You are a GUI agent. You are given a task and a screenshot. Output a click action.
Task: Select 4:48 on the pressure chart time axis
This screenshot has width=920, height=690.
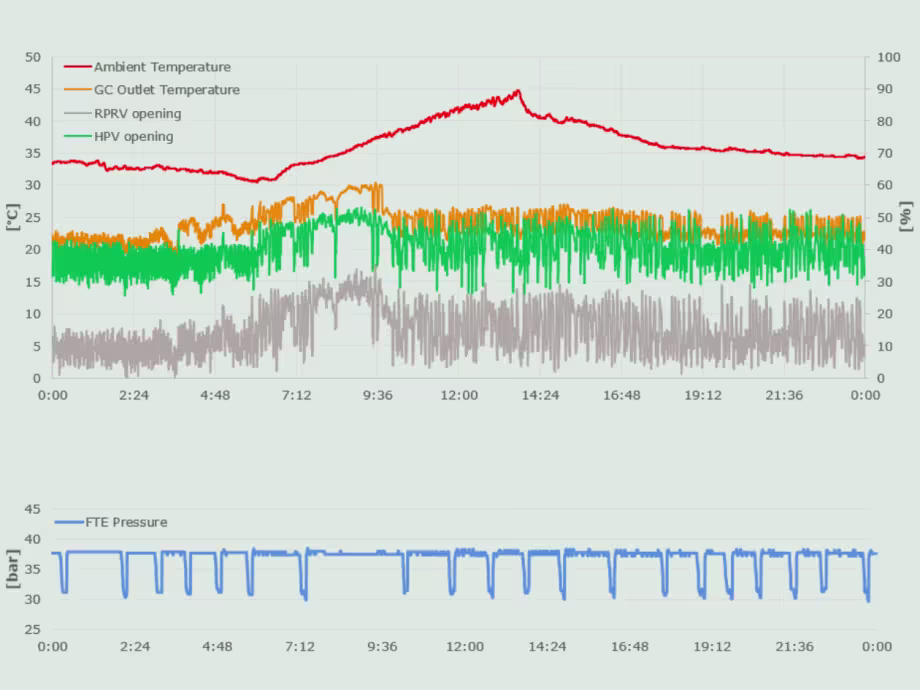(217, 647)
